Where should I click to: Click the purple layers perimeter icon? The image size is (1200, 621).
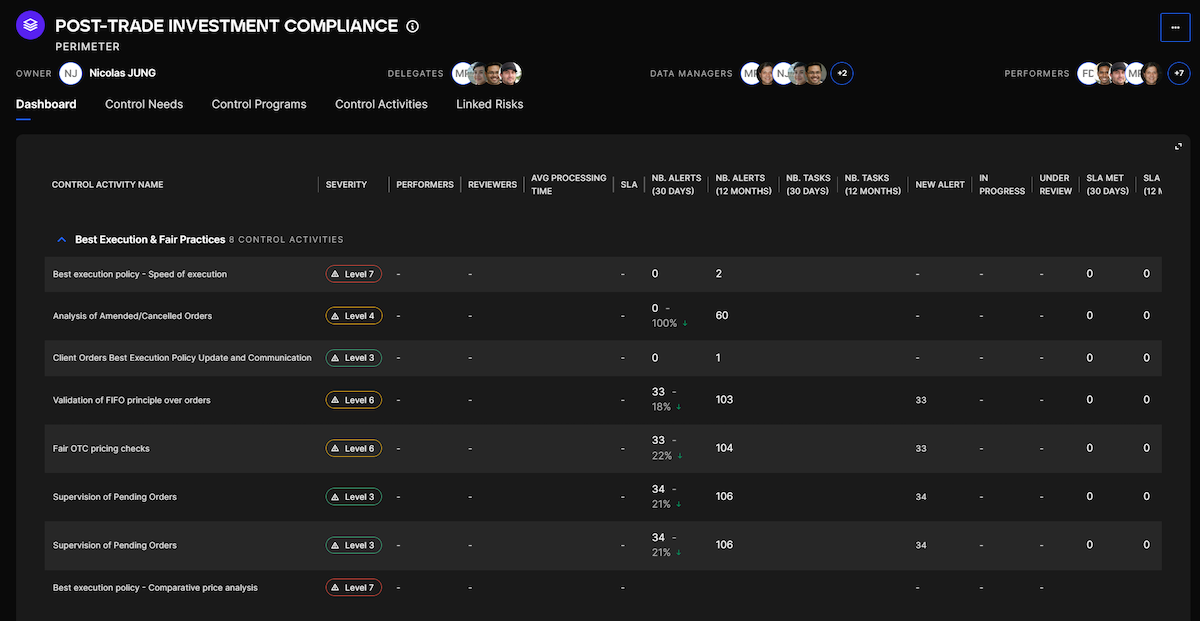[31, 25]
